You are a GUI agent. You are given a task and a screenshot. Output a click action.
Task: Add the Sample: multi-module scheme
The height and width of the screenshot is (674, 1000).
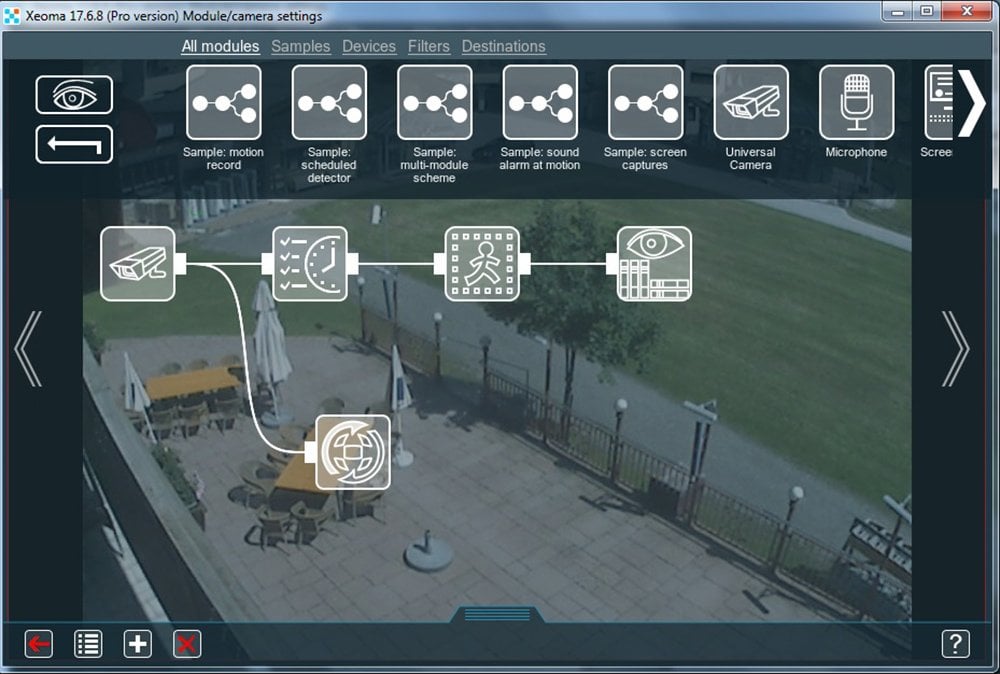click(434, 102)
